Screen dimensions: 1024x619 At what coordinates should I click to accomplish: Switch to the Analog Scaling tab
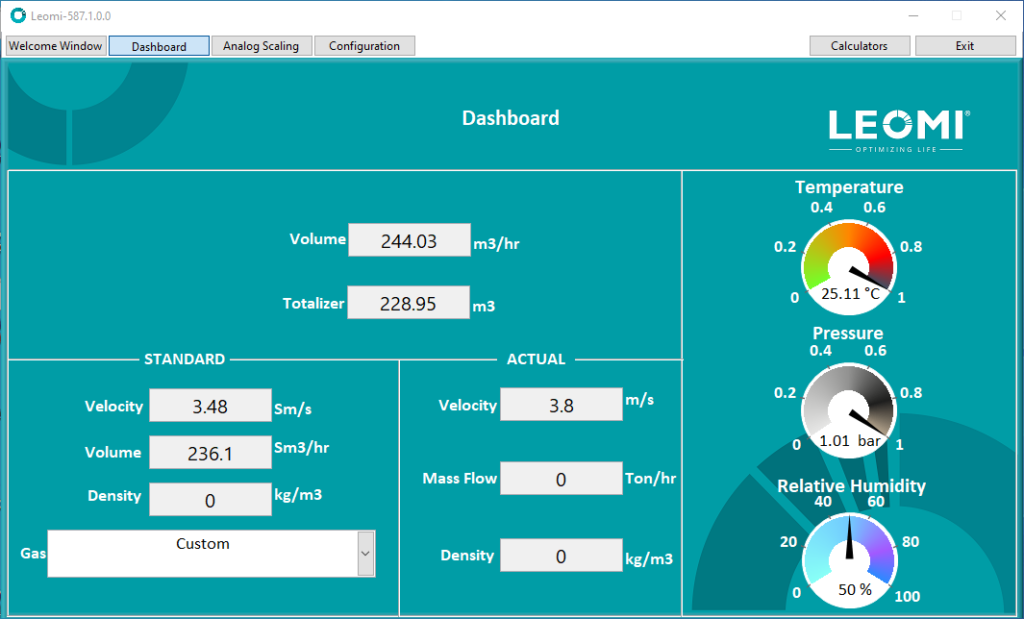coord(261,45)
